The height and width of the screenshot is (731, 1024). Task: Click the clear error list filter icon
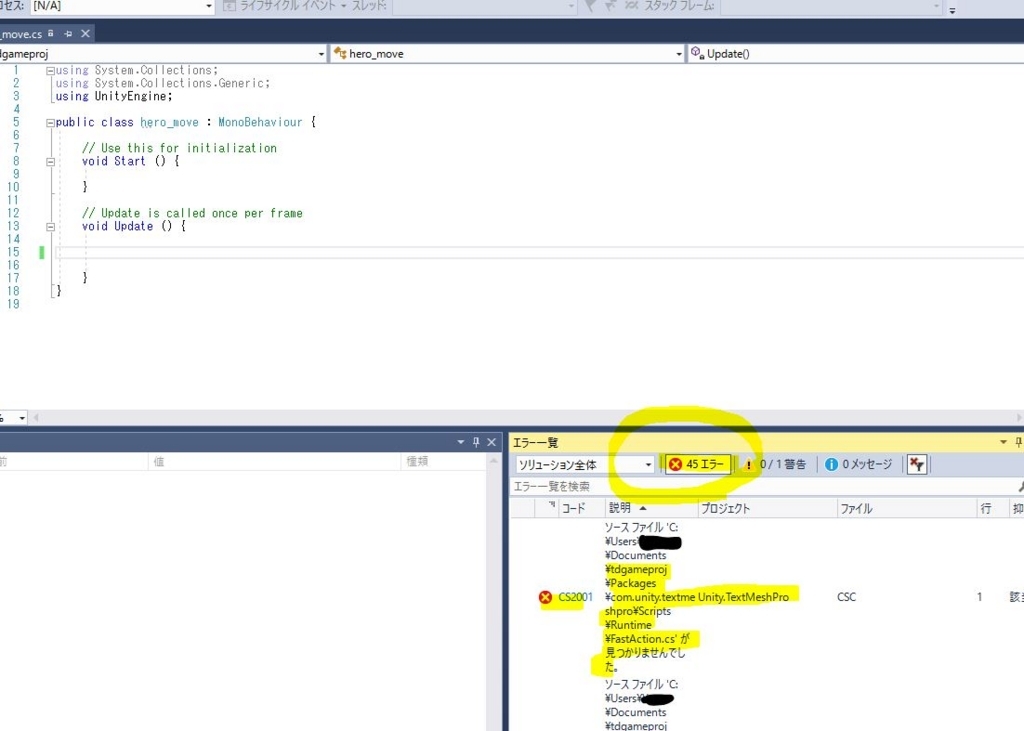[917, 464]
